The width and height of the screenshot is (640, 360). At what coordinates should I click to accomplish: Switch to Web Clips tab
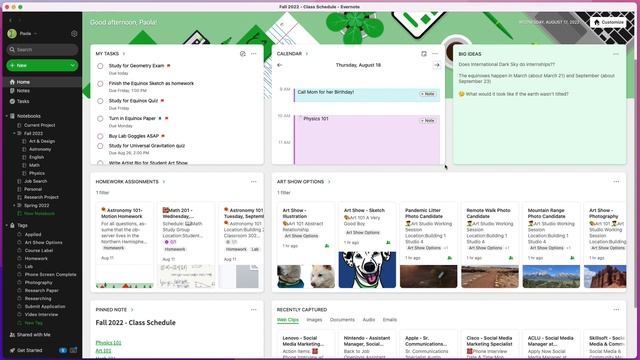tap(288, 320)
